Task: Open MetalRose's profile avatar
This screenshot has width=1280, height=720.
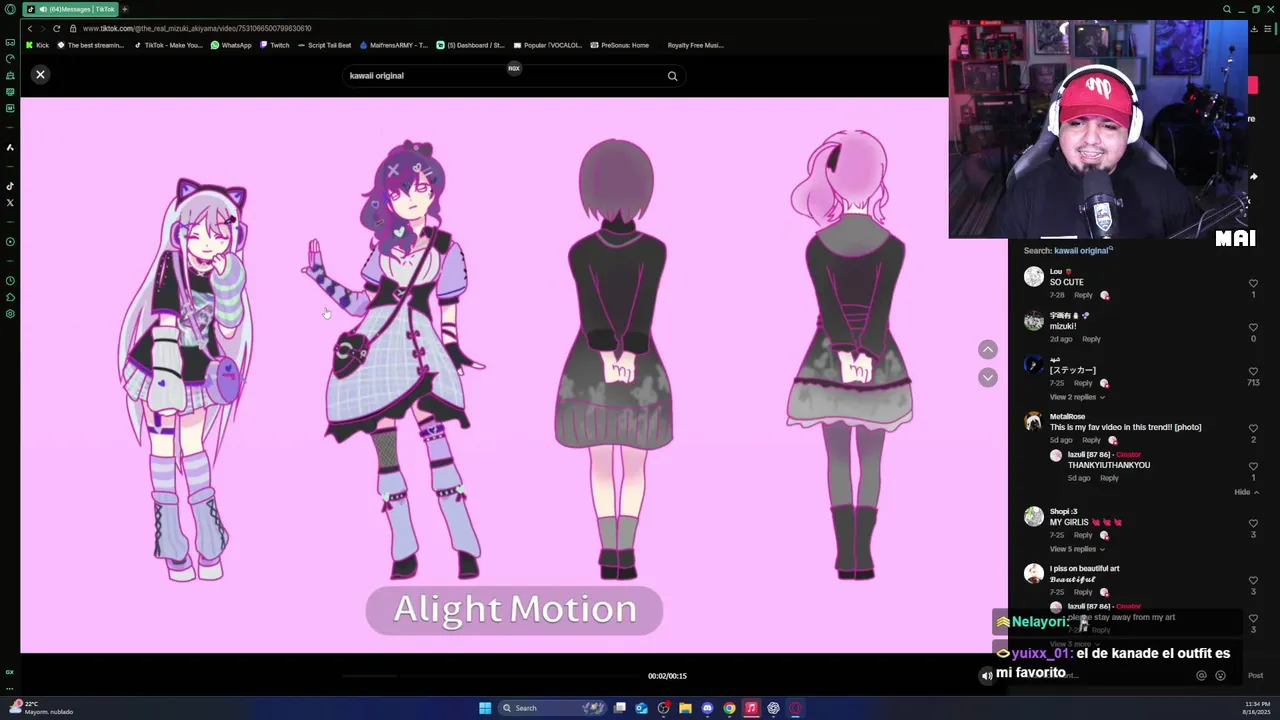Action: pyautogui.click(x=1034, y=421)
